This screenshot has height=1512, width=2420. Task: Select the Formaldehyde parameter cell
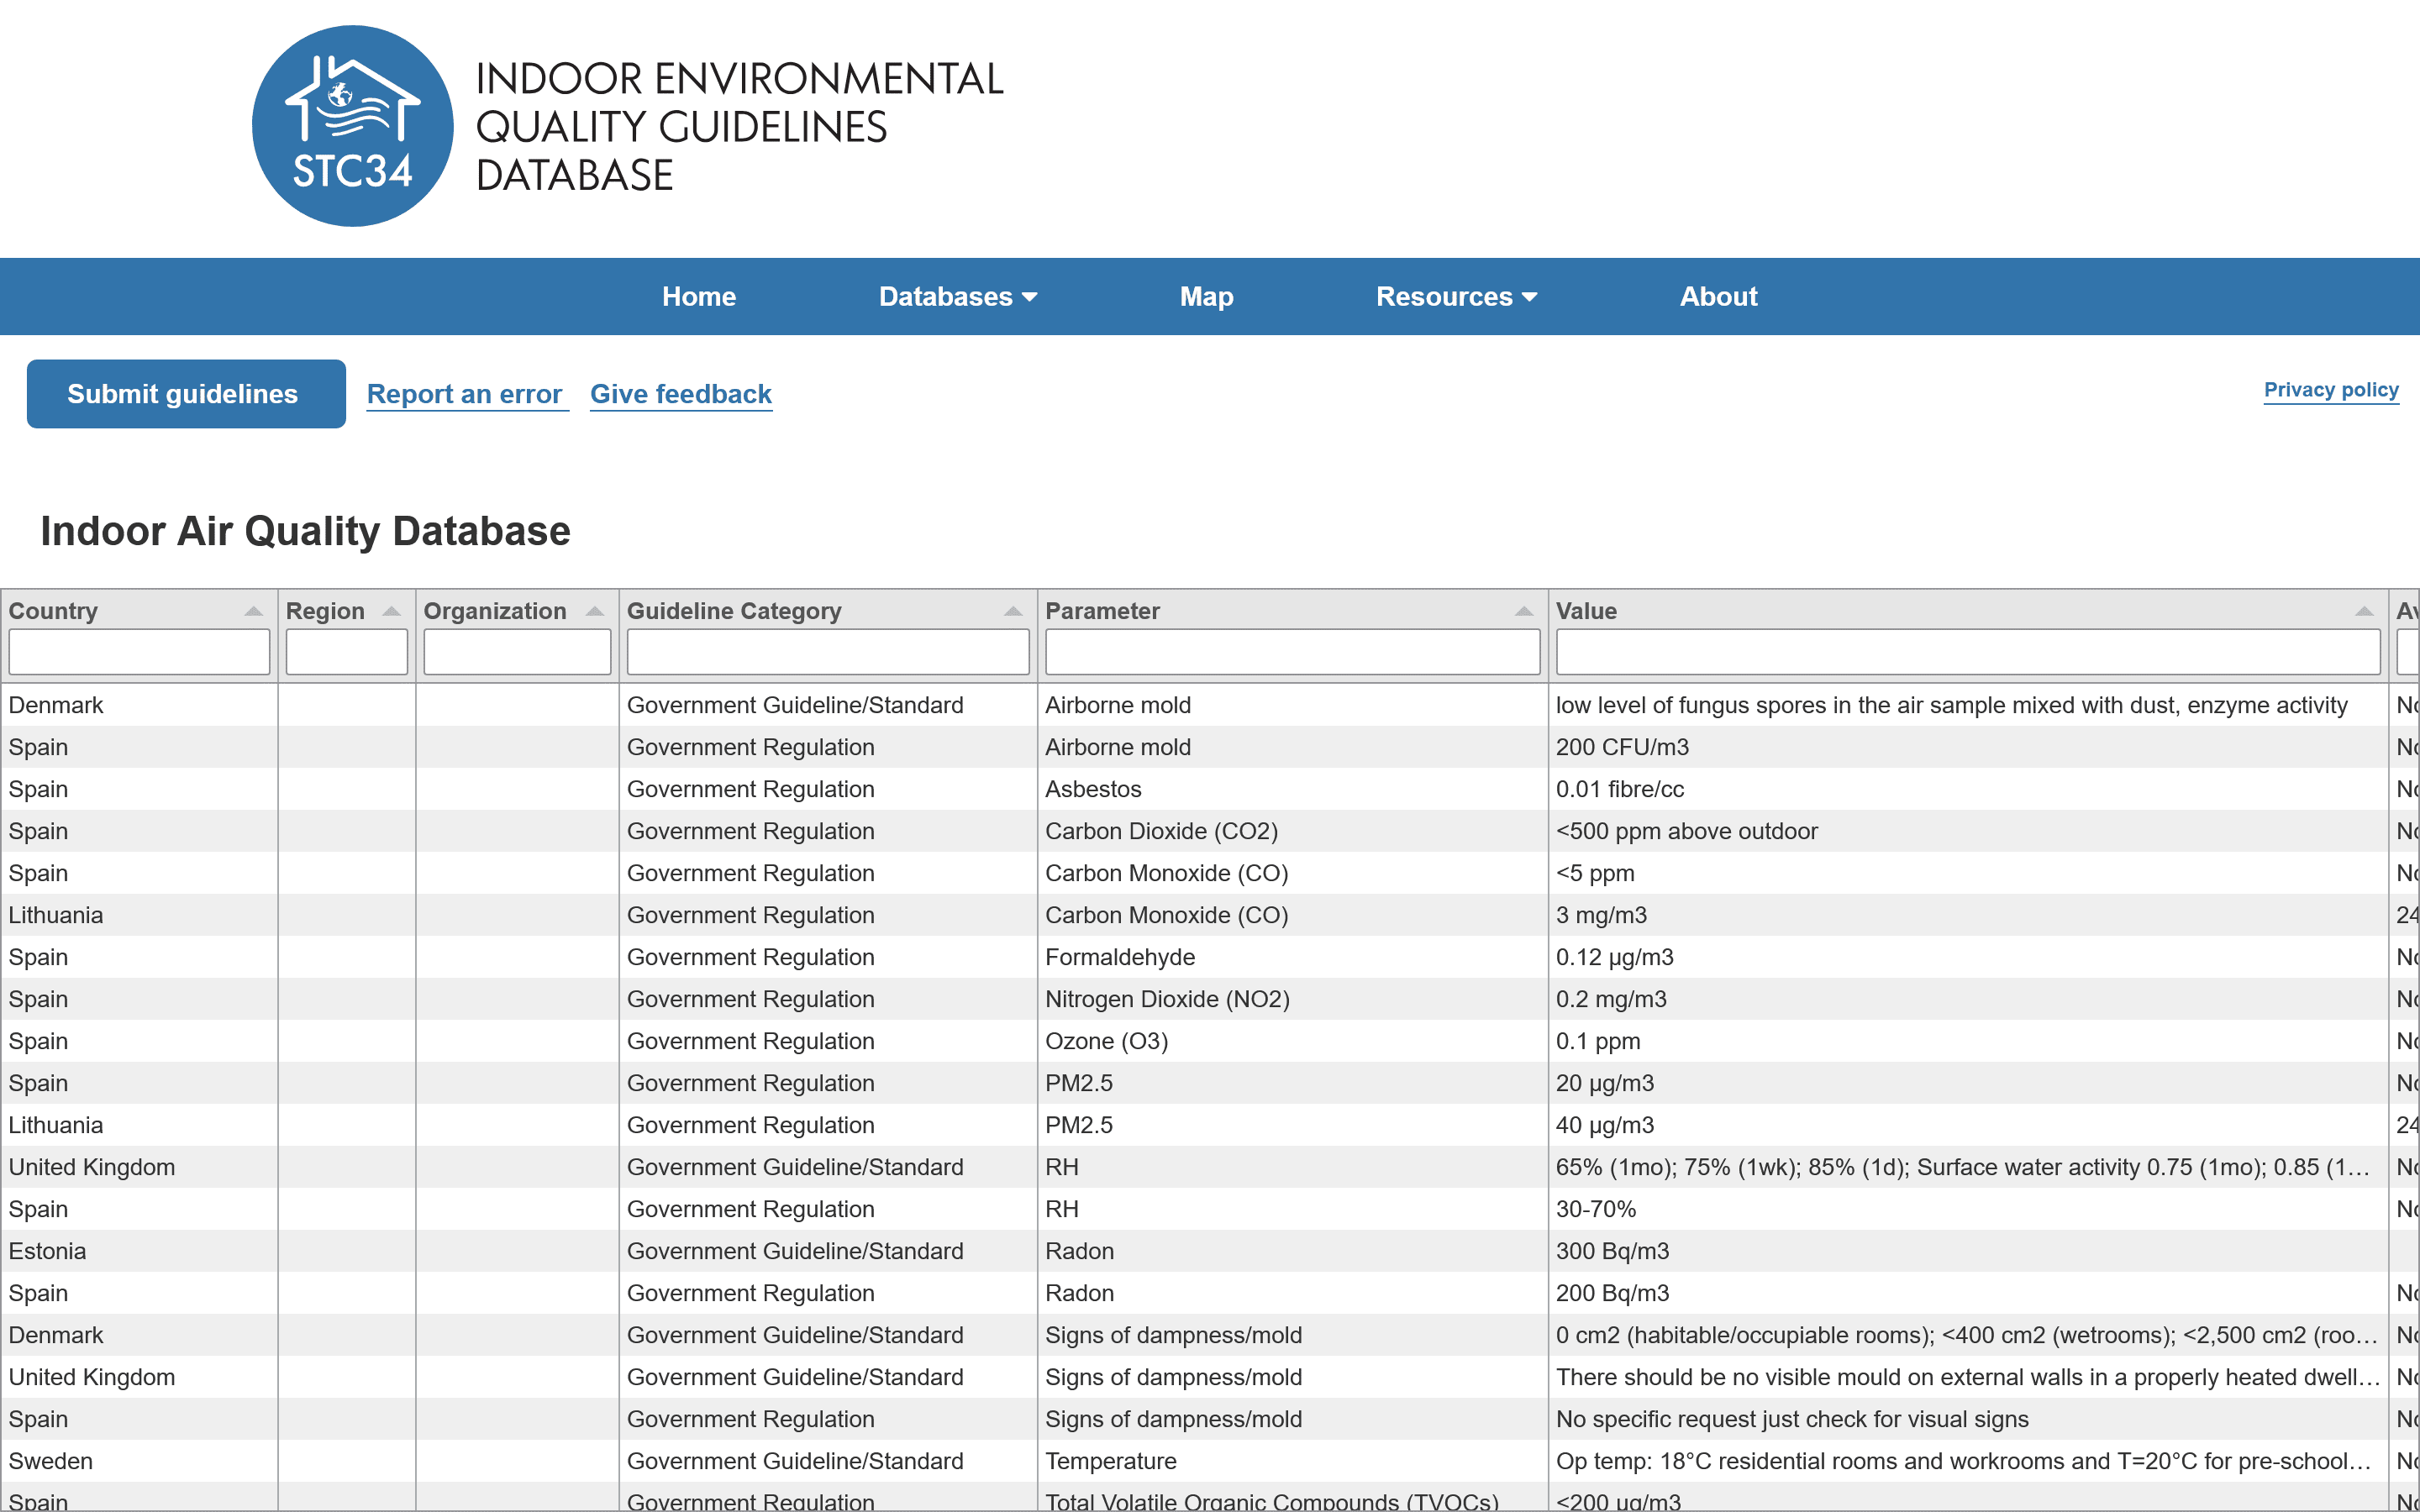(x=1292, y=957)
